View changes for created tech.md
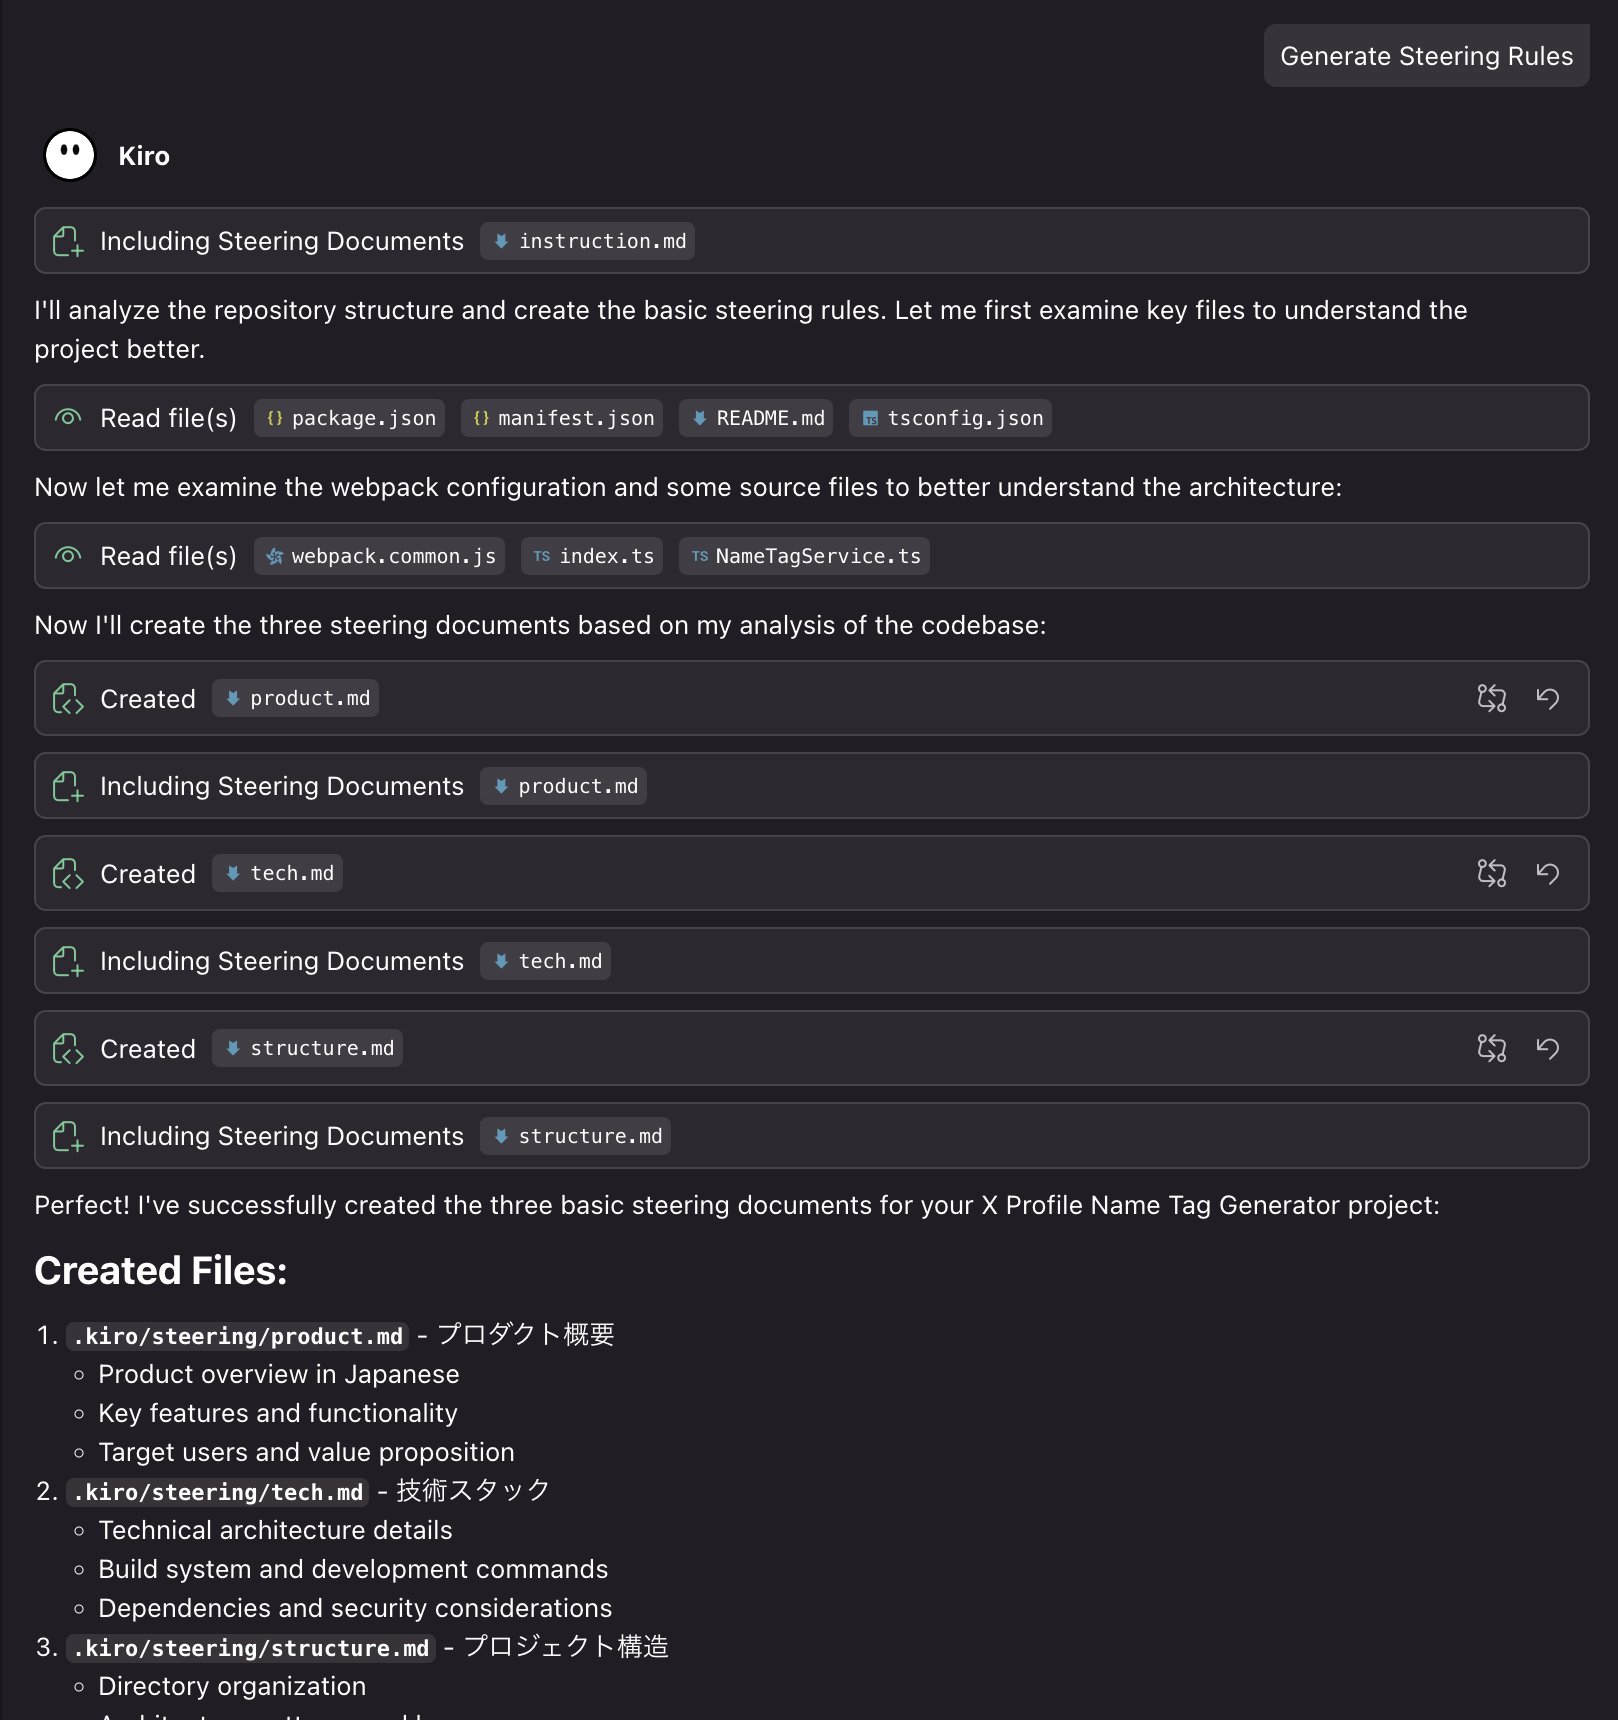1618x1720 pixels. coord(1491,873)
